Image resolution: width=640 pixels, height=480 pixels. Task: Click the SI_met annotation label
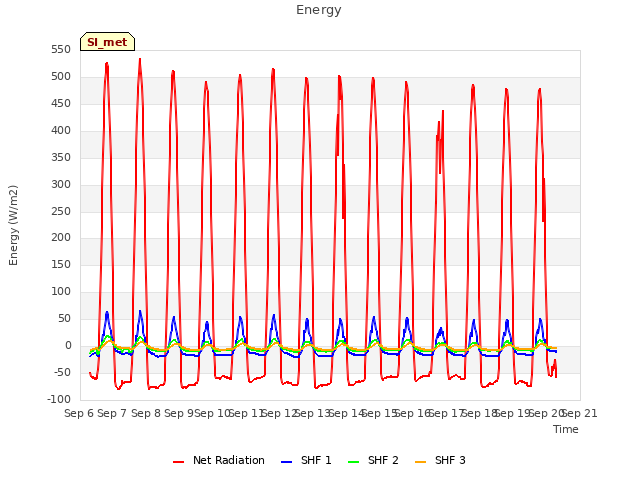(x=107, y=42)
